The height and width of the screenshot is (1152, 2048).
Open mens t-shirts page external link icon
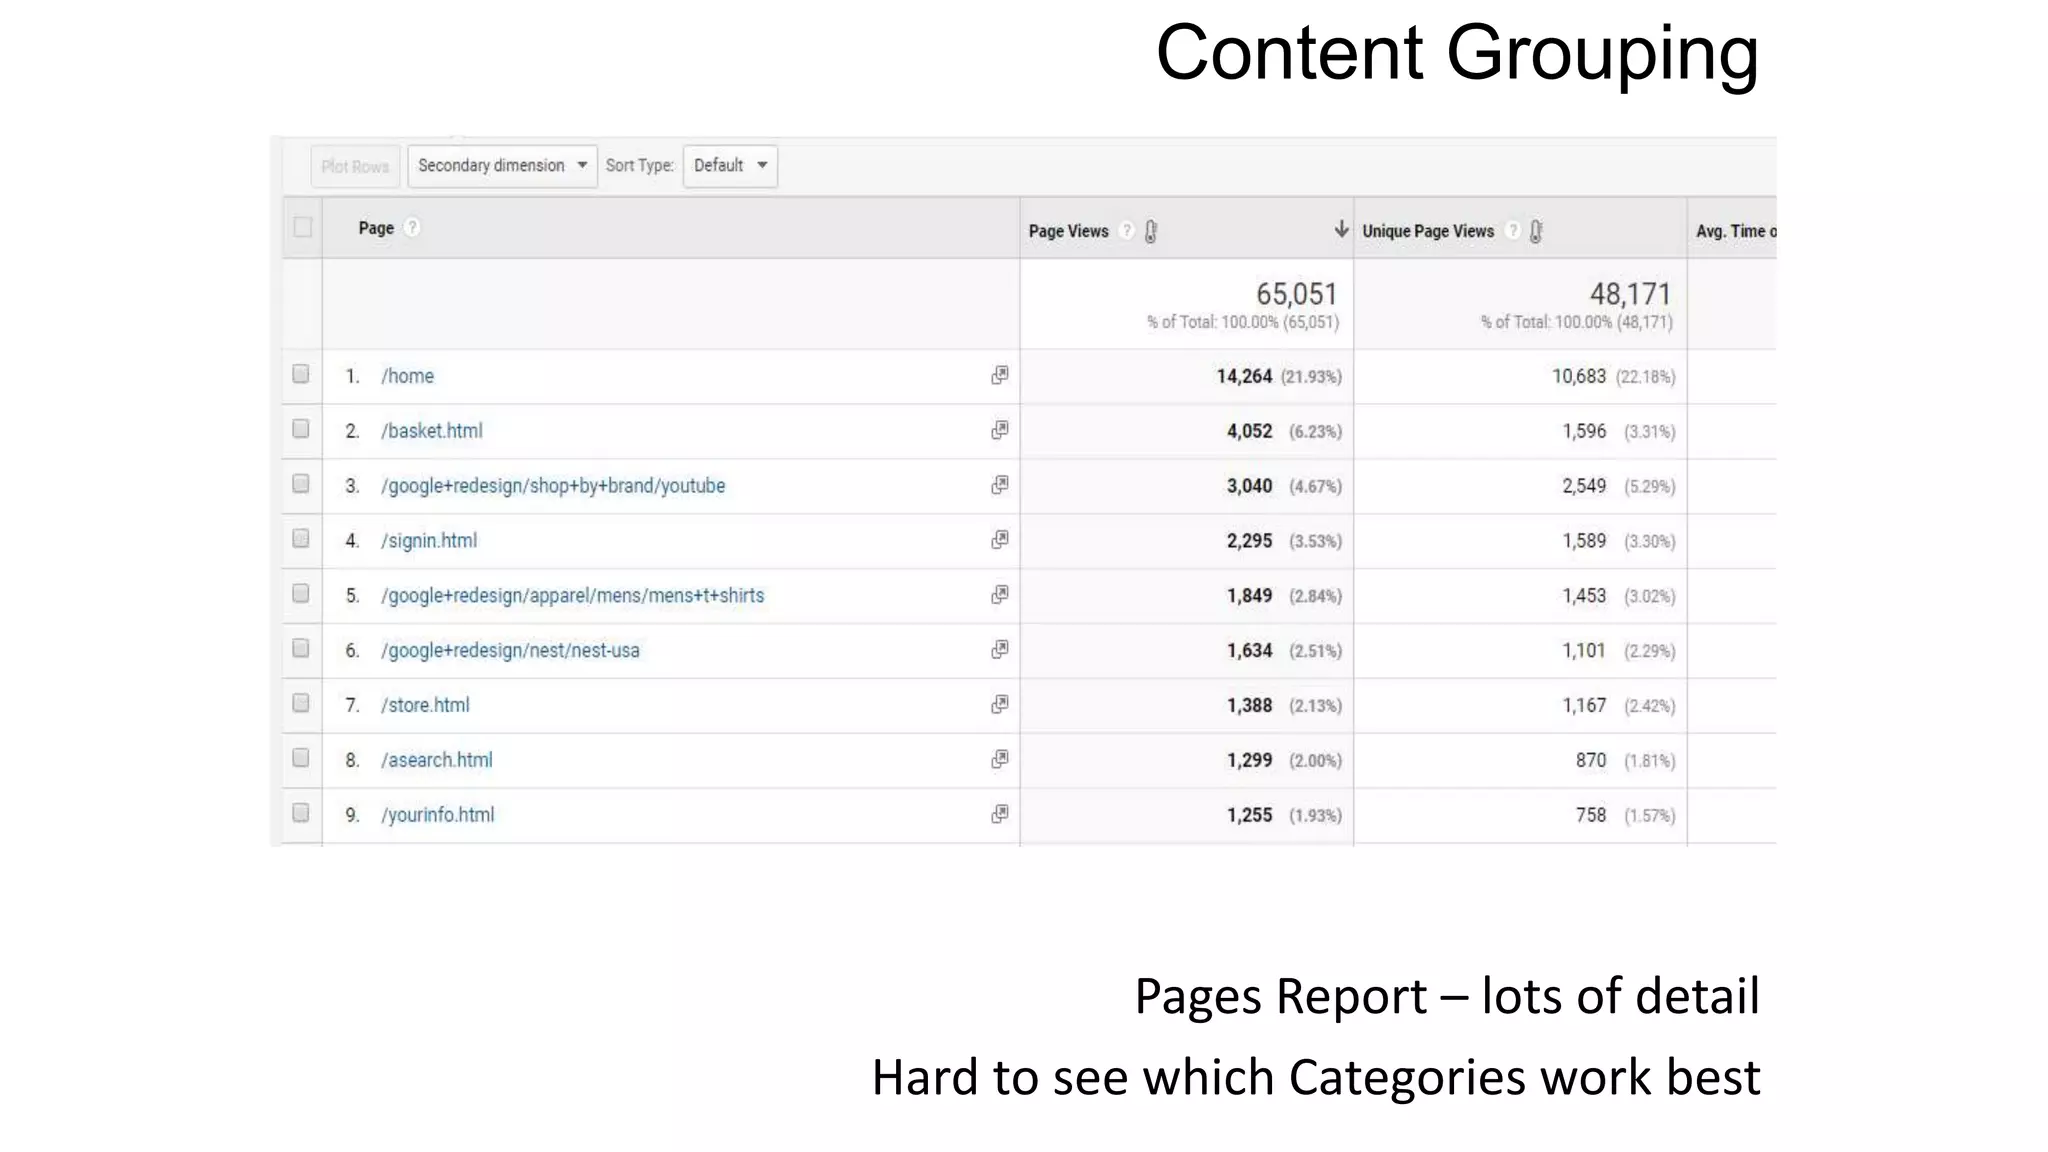(x=999, y=595)
